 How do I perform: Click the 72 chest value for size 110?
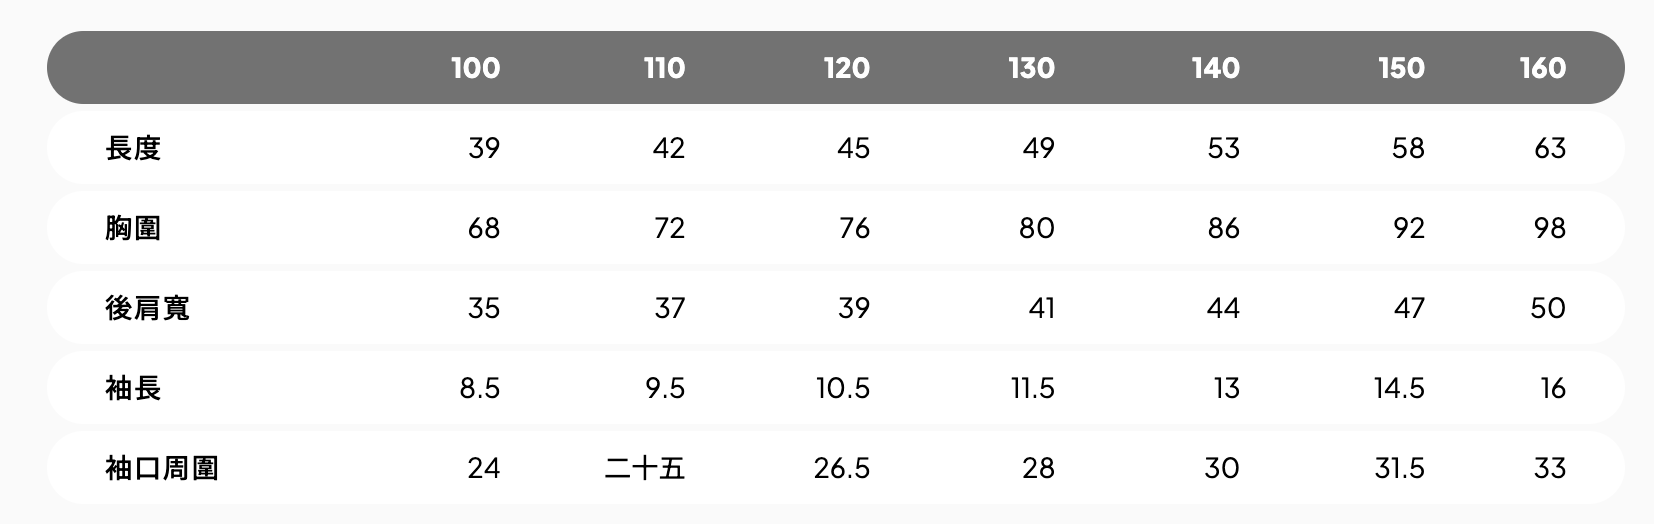point(669,228)
